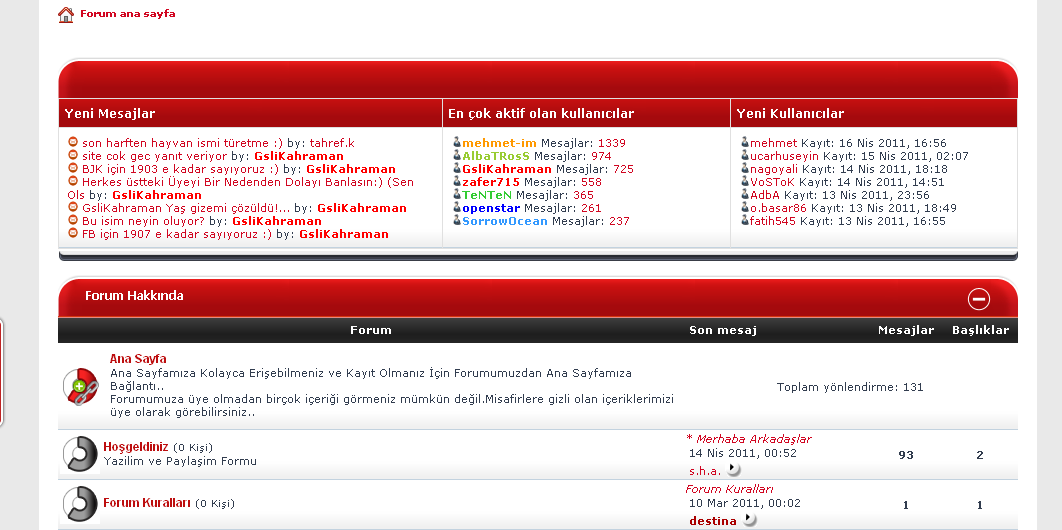Viewport: 1062px width, 530px height.
Task: Click 'Toplam yönlendirme: 131' text
Action: (x=850, y=387)
